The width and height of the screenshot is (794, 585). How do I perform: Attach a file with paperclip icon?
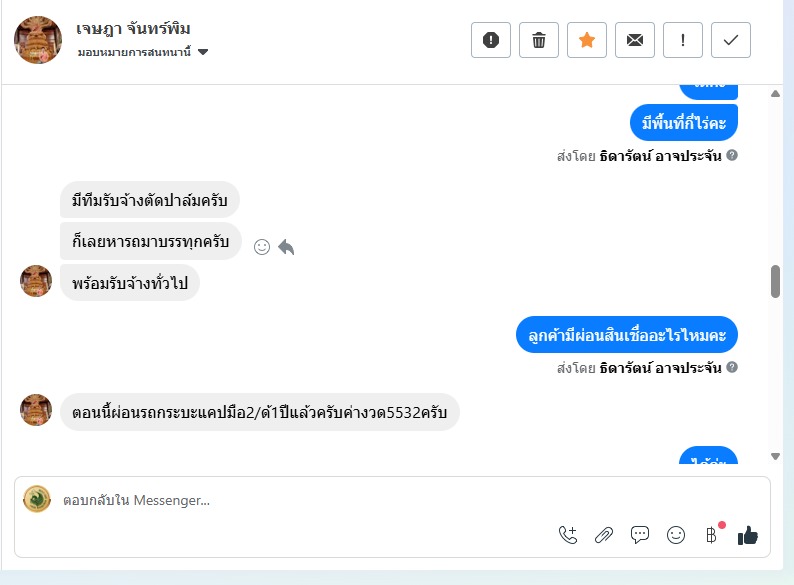point(604,535)
